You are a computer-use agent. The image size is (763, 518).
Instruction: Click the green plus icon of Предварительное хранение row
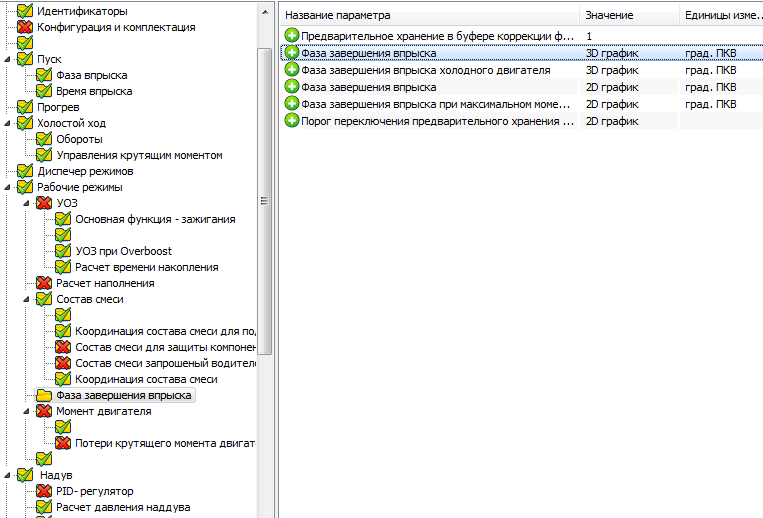(292, 36)
